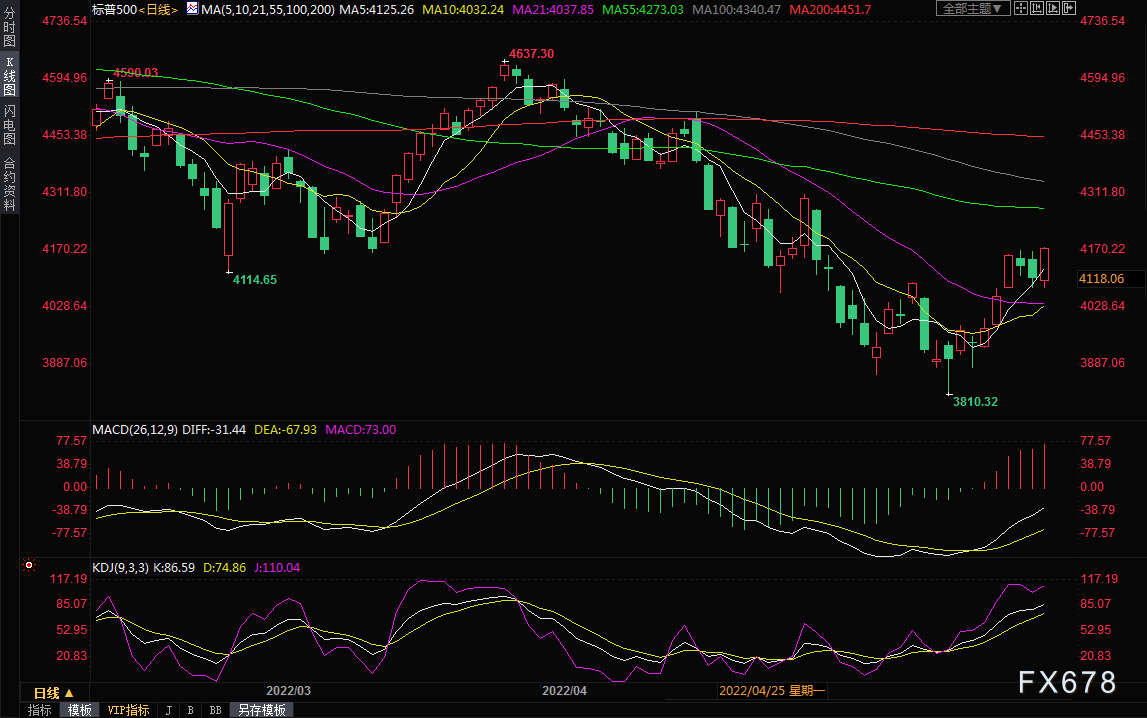This screenshot has height=718, width=1147.
Task: Select the MA21:4037.85 legend value
Action: click(553, 10)
